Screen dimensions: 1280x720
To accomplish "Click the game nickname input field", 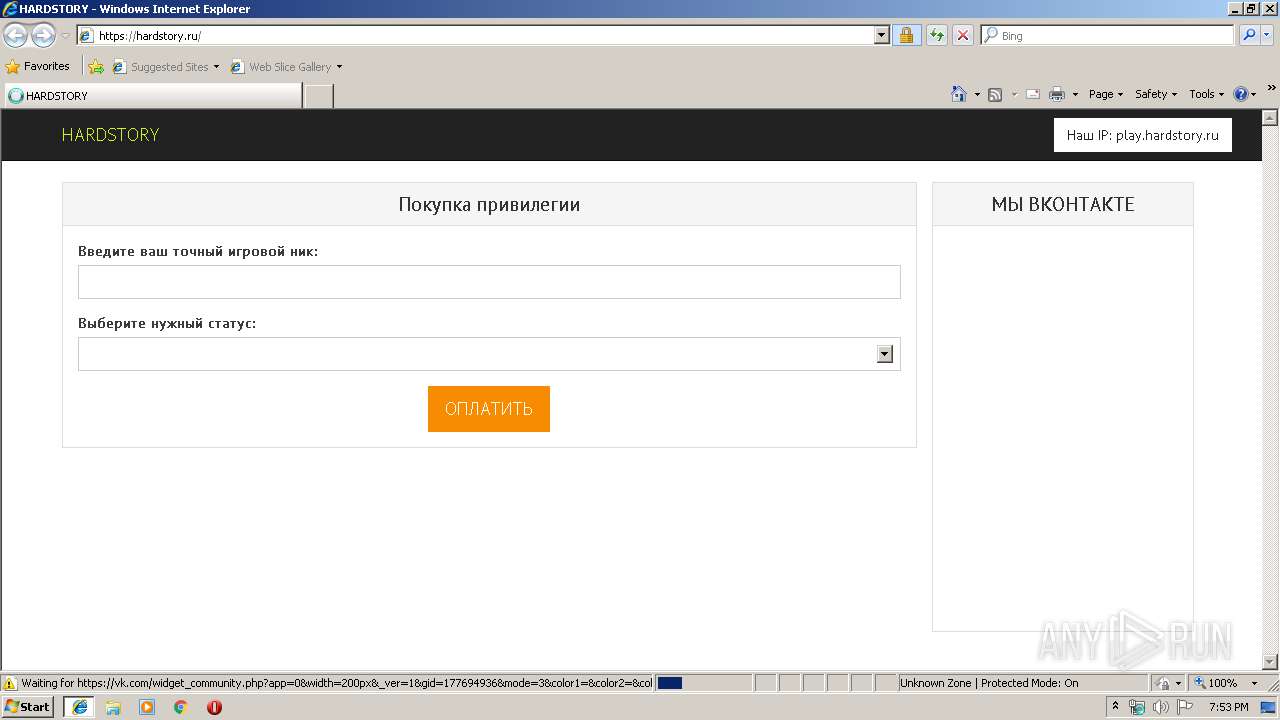I will pos(489,282).
